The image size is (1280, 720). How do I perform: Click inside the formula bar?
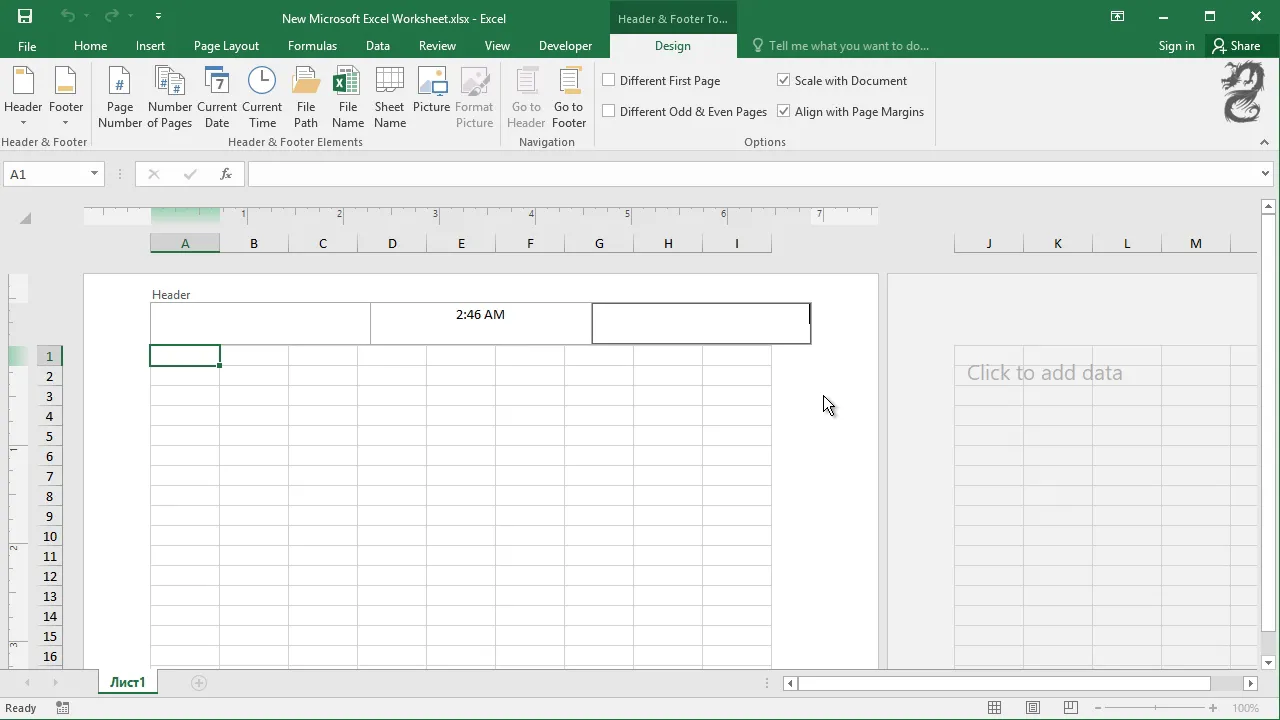click(x=752, y=174)
